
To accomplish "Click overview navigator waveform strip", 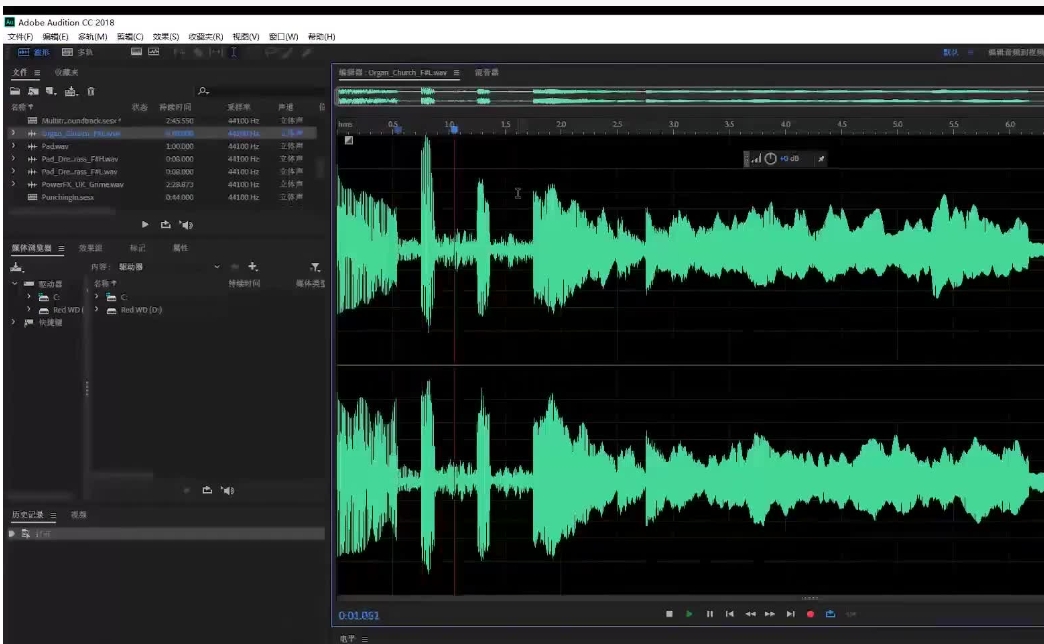I will 690,96.
